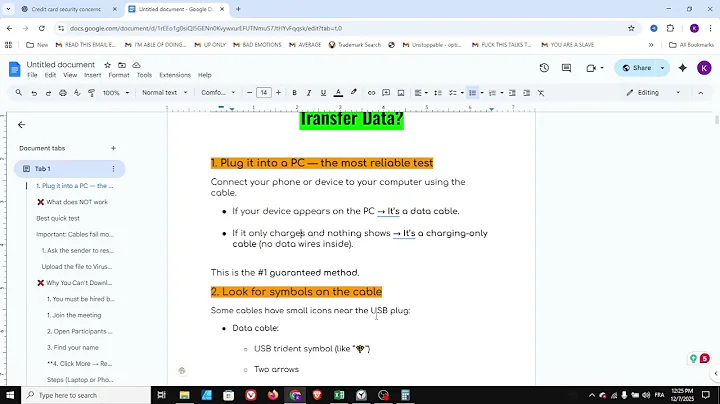Click the insert image icon

pos(401,93)
